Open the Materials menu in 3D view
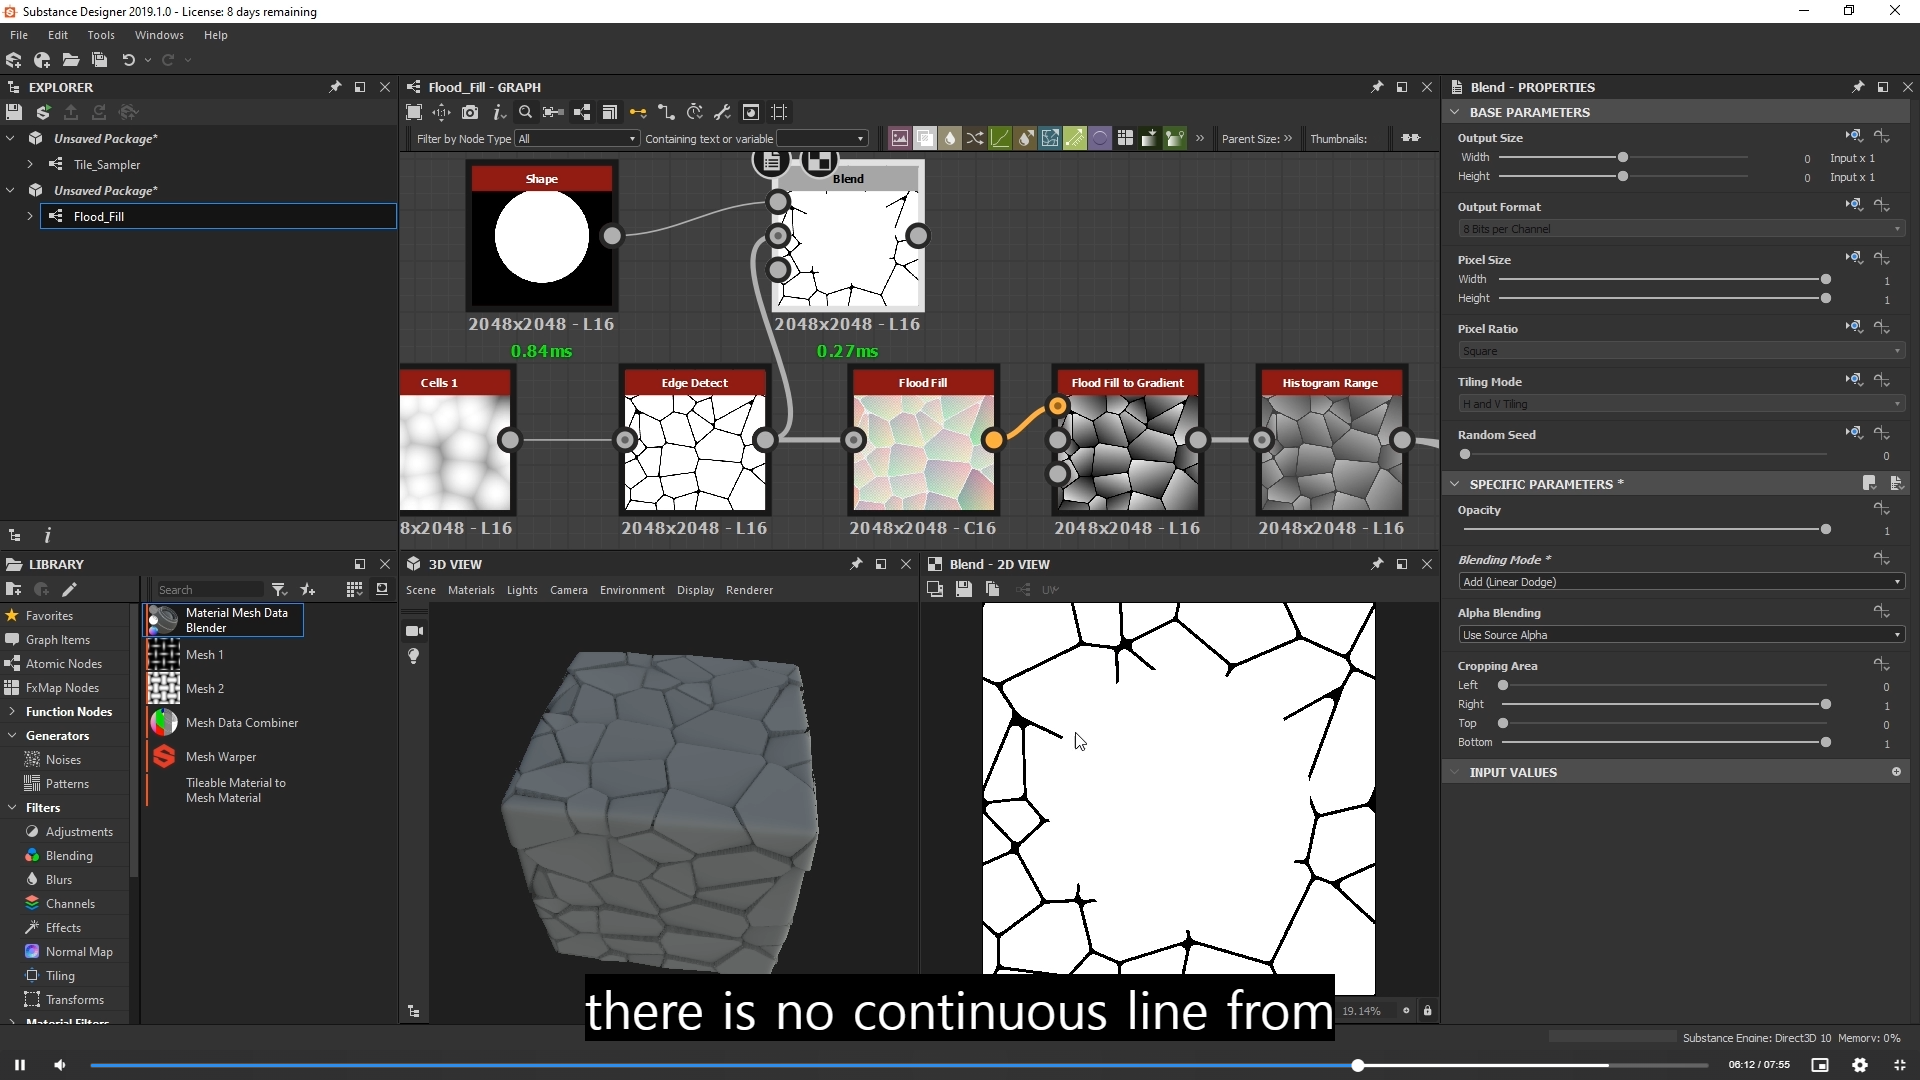1920x1080 pixels. click(471, 590)
